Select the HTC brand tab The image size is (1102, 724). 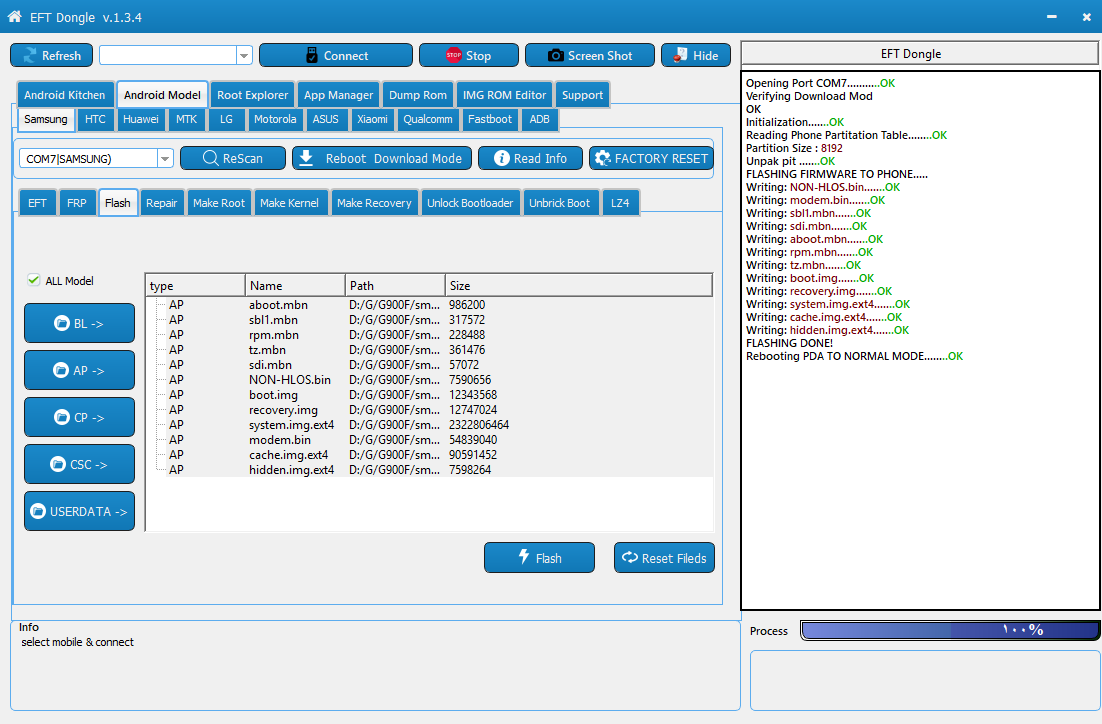[95, 119]
